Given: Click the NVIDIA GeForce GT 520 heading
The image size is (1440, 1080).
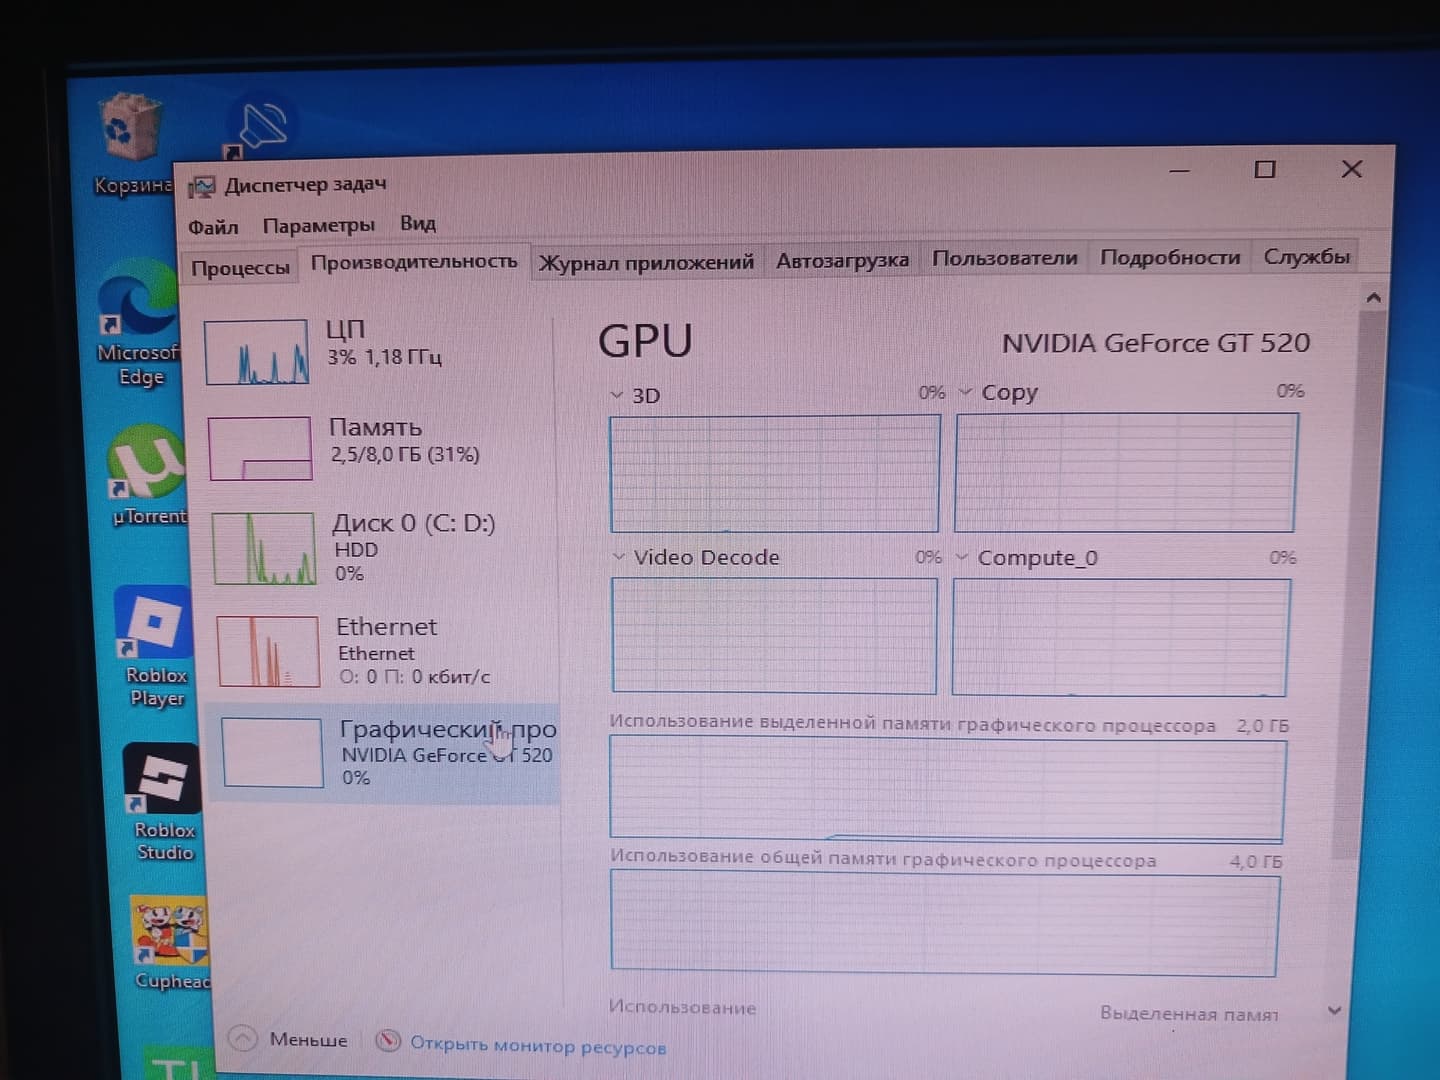Looking at the screenshot, I should pyautogui.click(x=1156, y=343).
